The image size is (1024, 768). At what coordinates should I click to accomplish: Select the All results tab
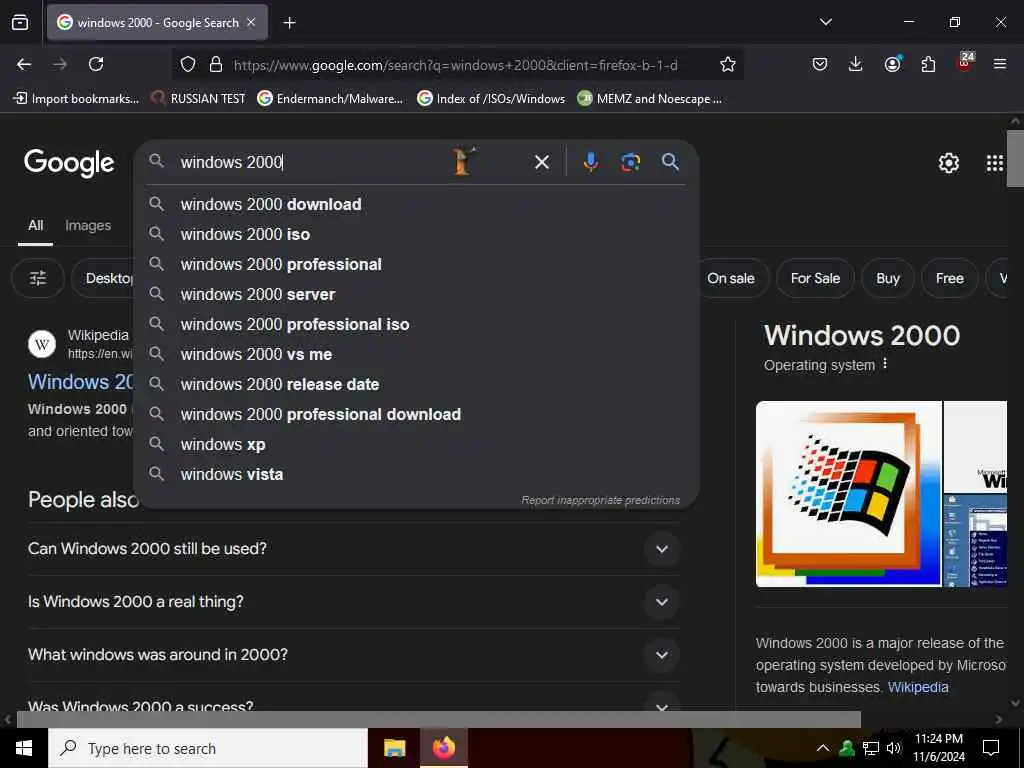35,225
